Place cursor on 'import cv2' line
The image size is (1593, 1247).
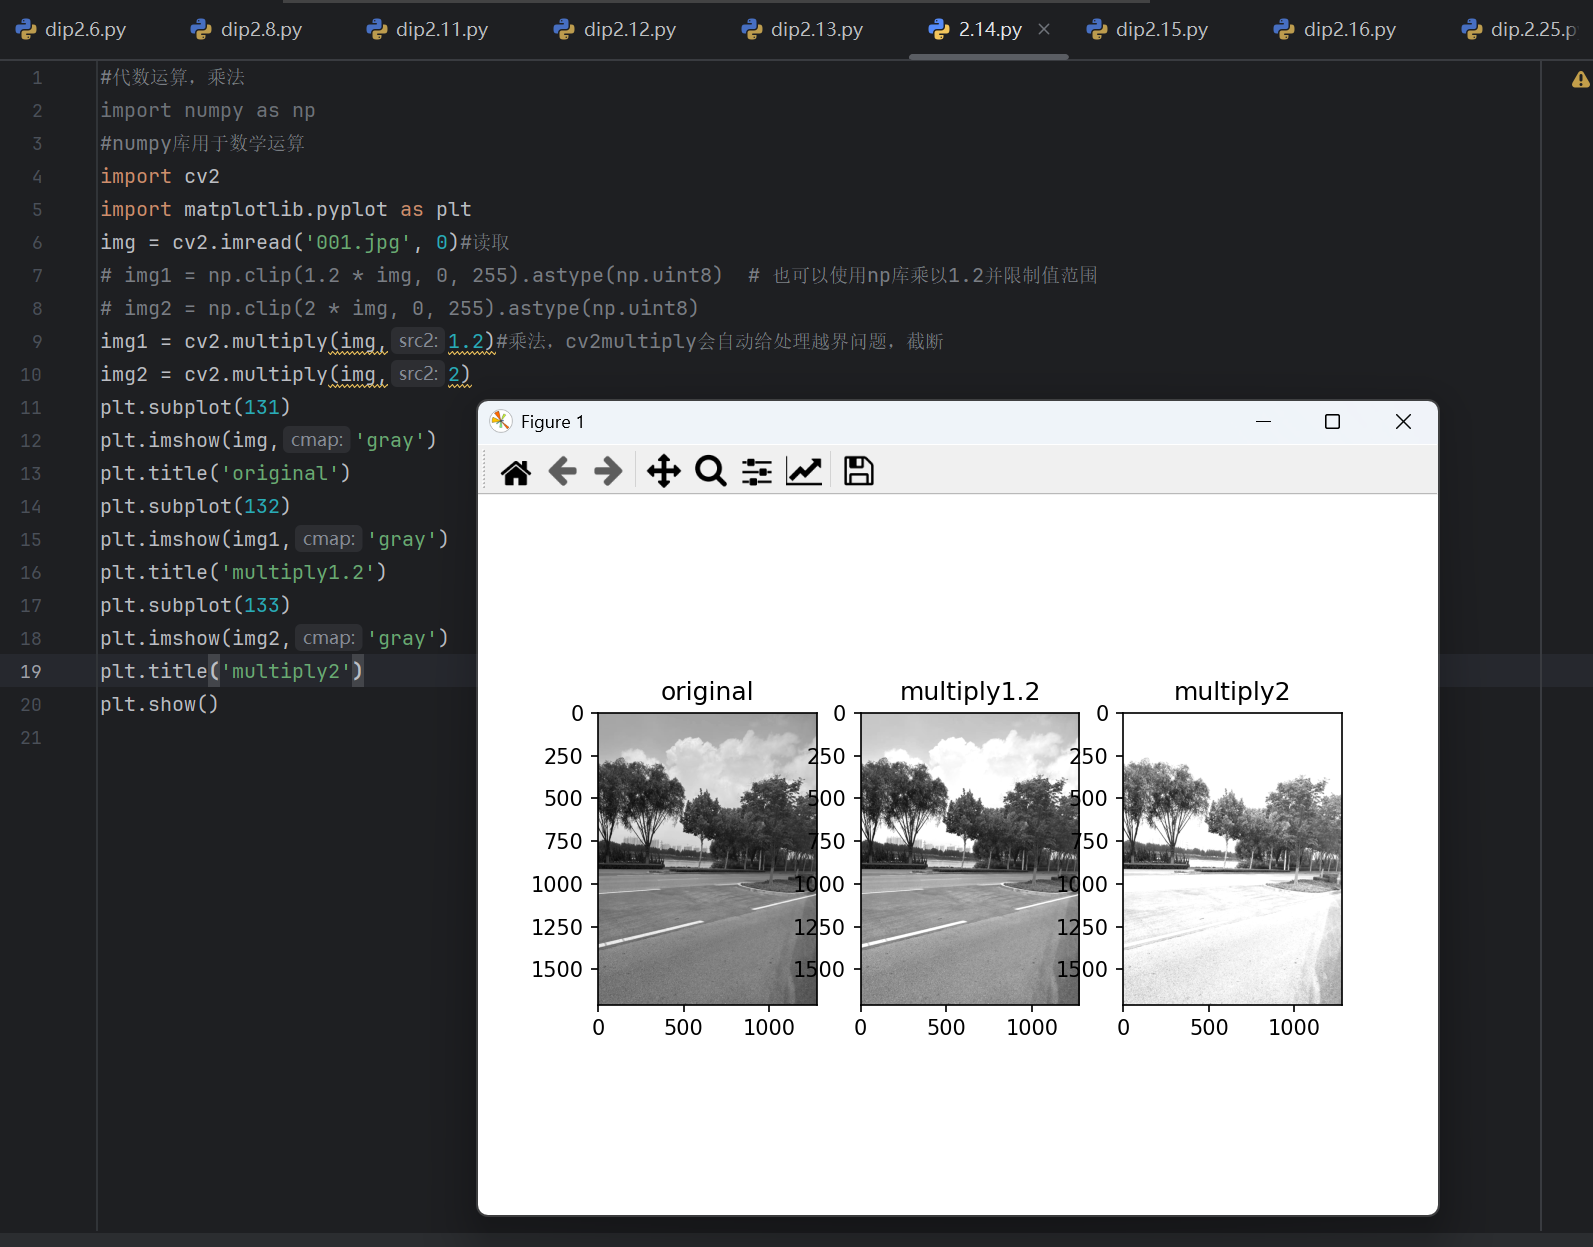click(x=160, y=176)
